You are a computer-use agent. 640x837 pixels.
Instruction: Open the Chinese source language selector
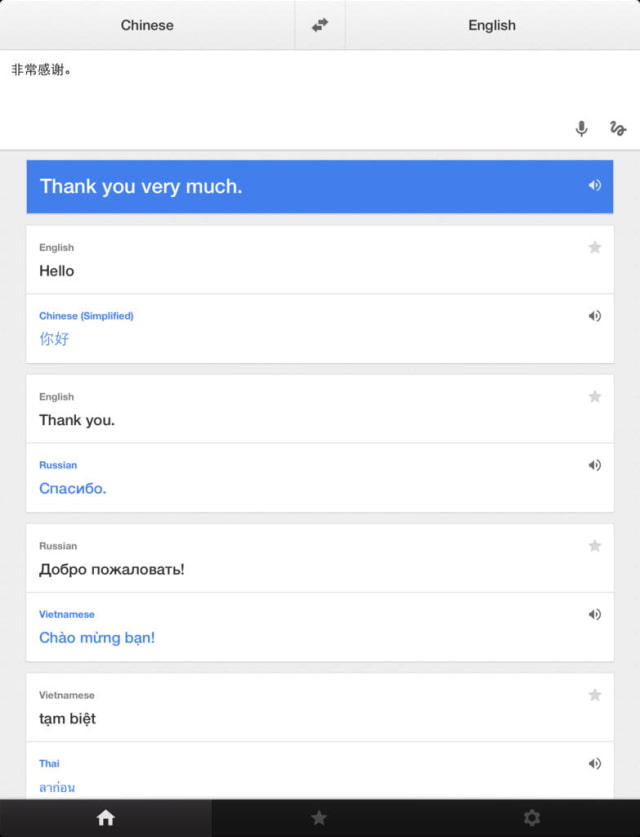click(147, 25)
